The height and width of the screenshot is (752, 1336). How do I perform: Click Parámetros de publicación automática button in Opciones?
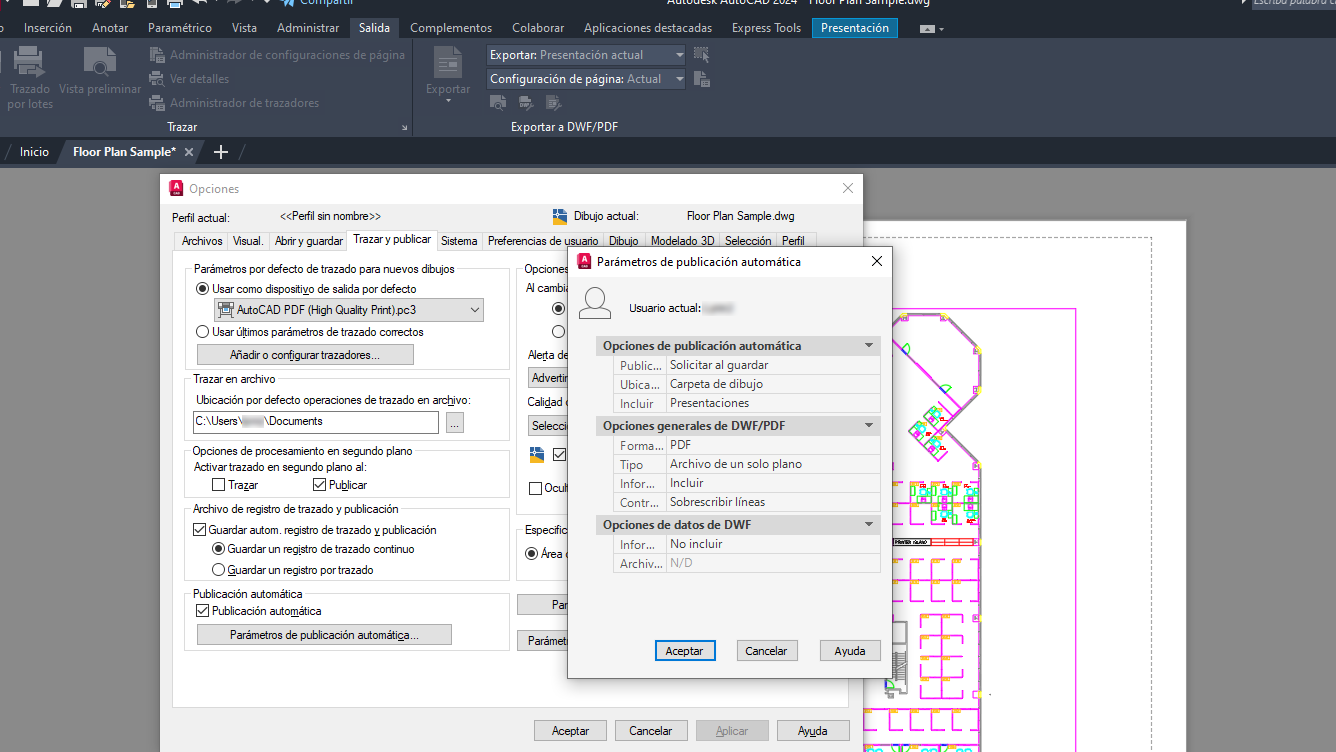point(324,635)
